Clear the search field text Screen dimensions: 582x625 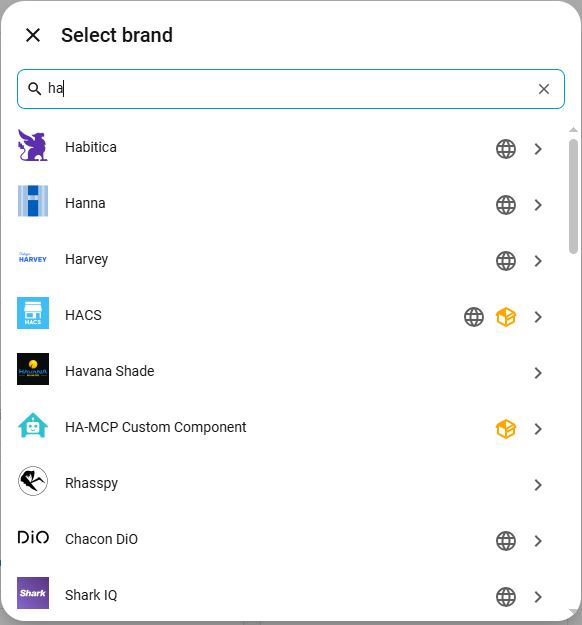(x=544, y=89)
